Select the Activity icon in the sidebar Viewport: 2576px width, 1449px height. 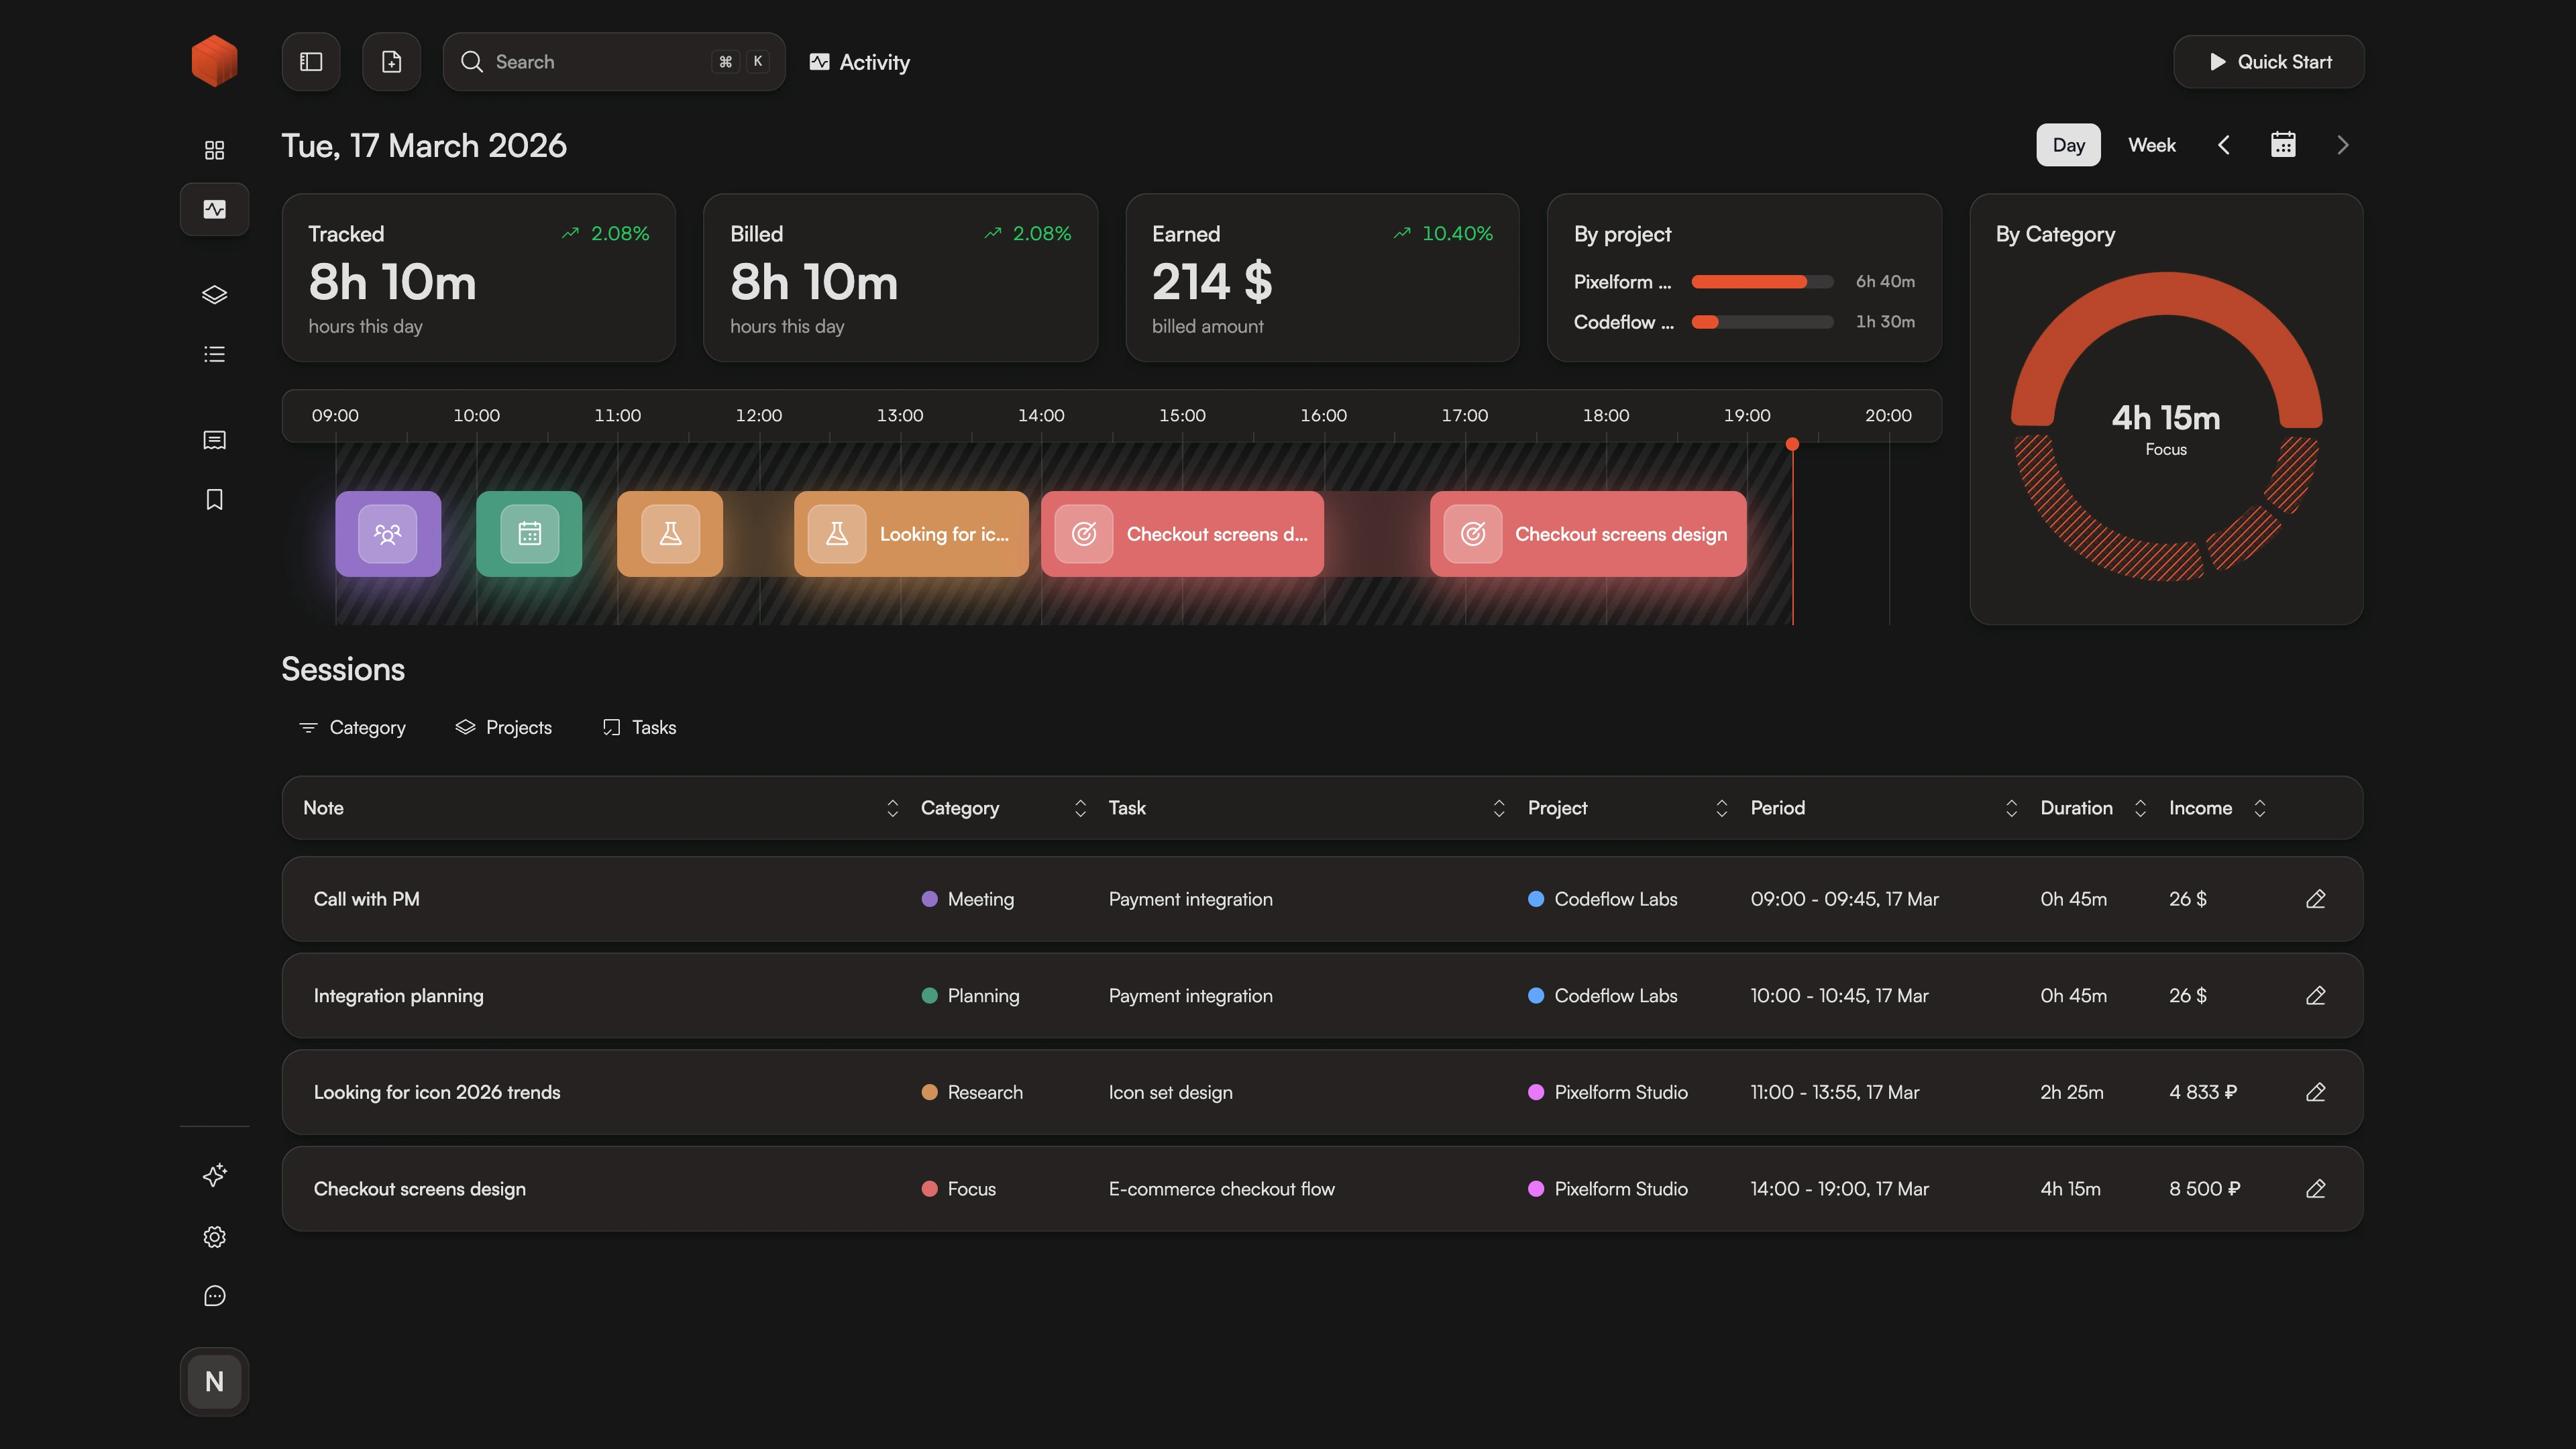pyautogui.click(x=214, y=209)
